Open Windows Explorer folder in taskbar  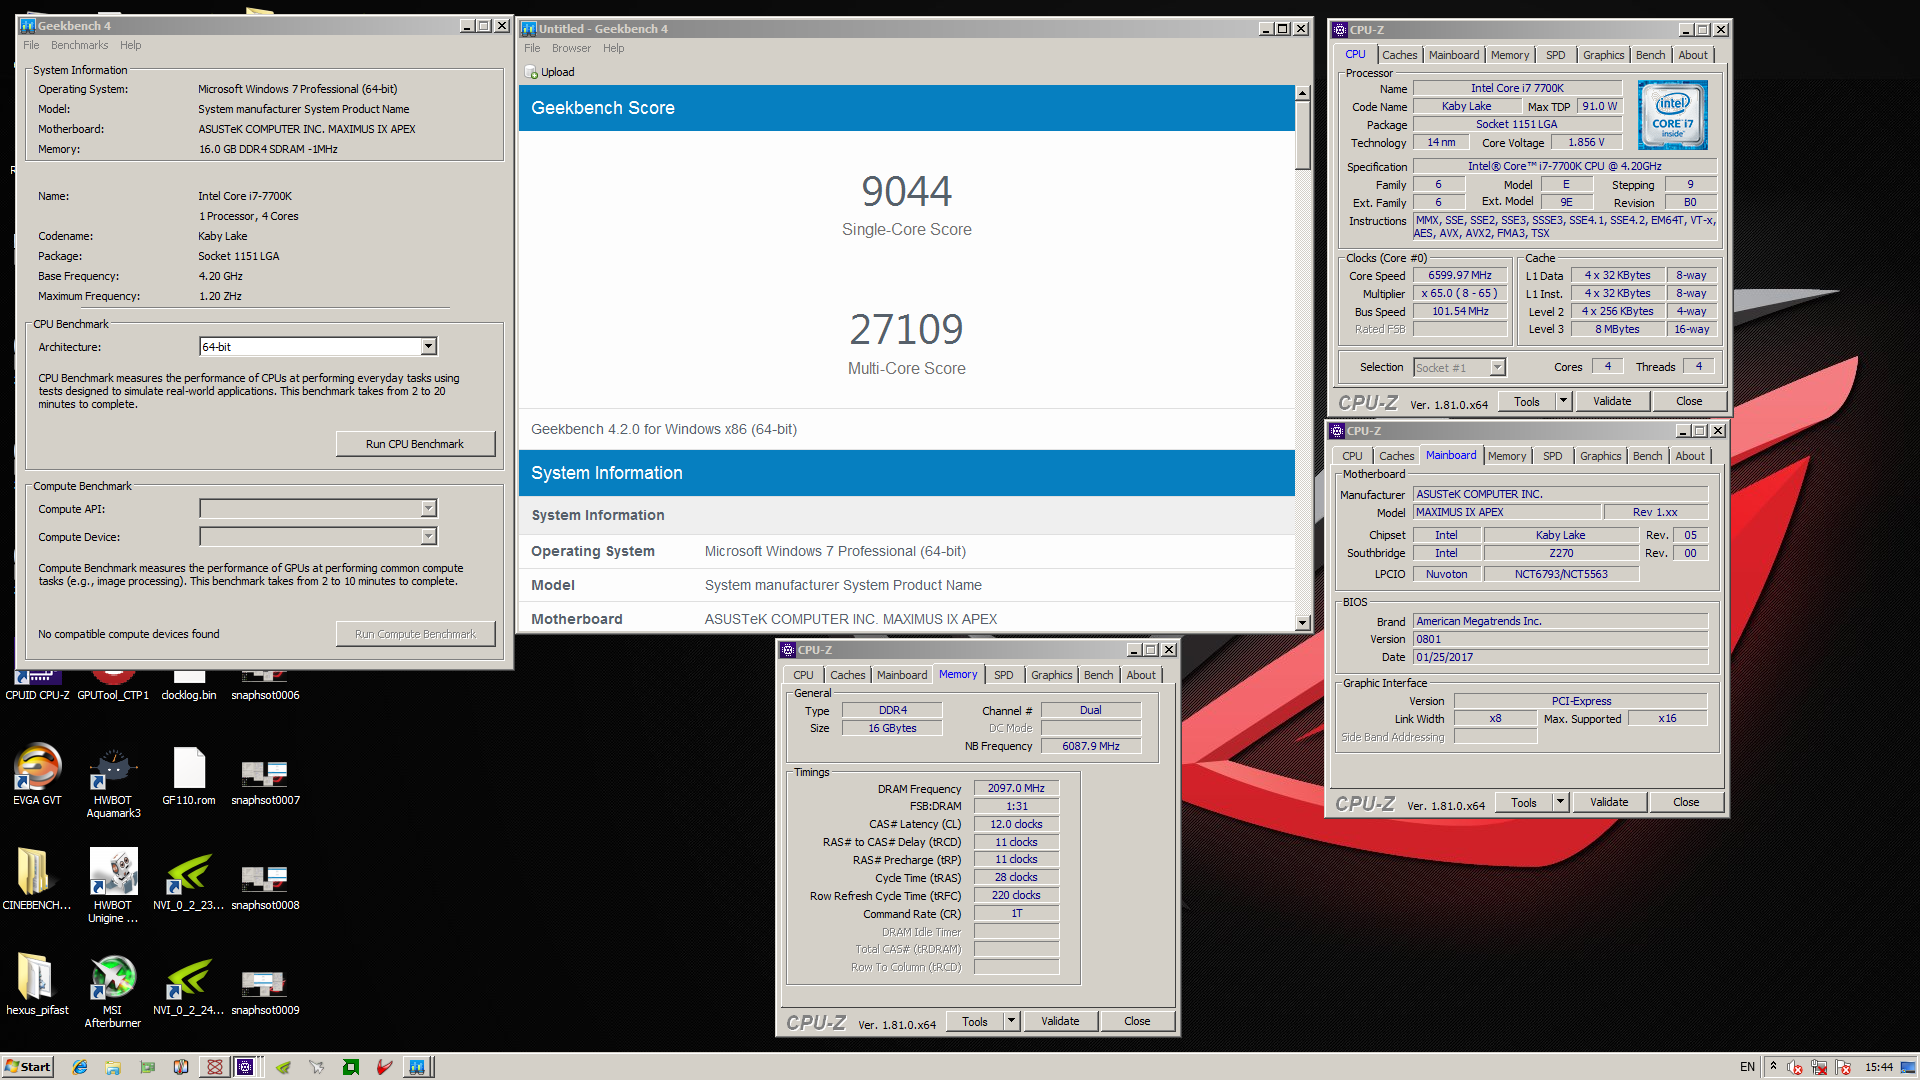pos(113,1067)
